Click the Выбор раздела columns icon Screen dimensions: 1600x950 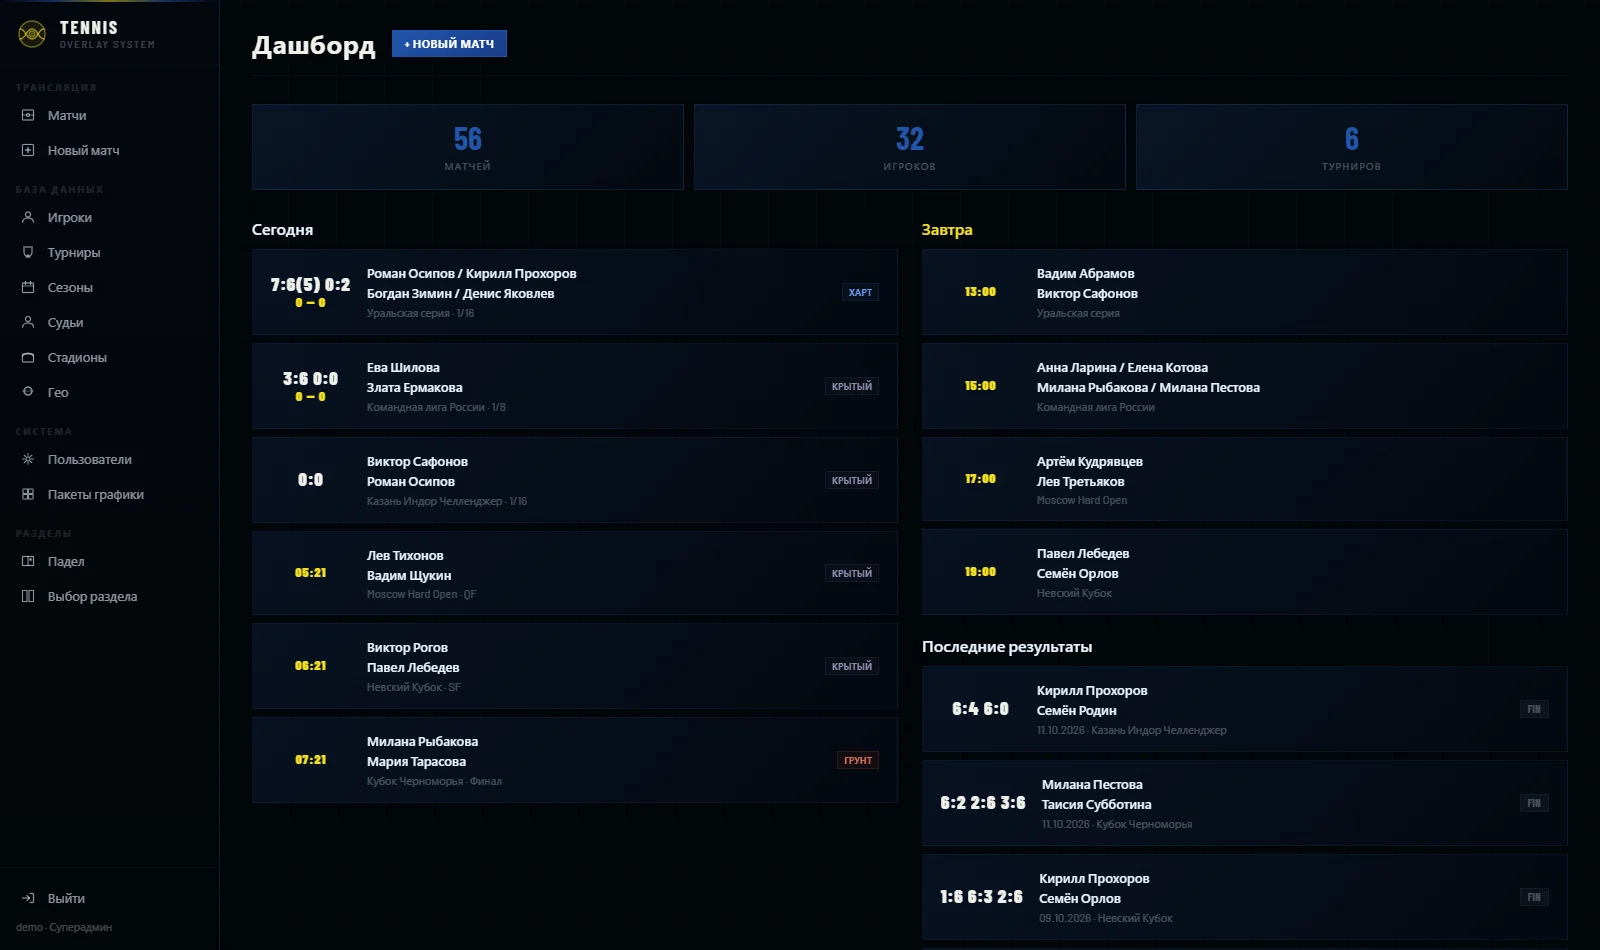(28, 596)
